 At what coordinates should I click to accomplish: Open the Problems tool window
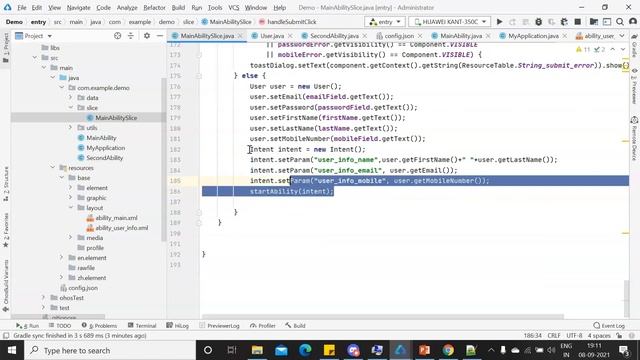click(99, 326)
